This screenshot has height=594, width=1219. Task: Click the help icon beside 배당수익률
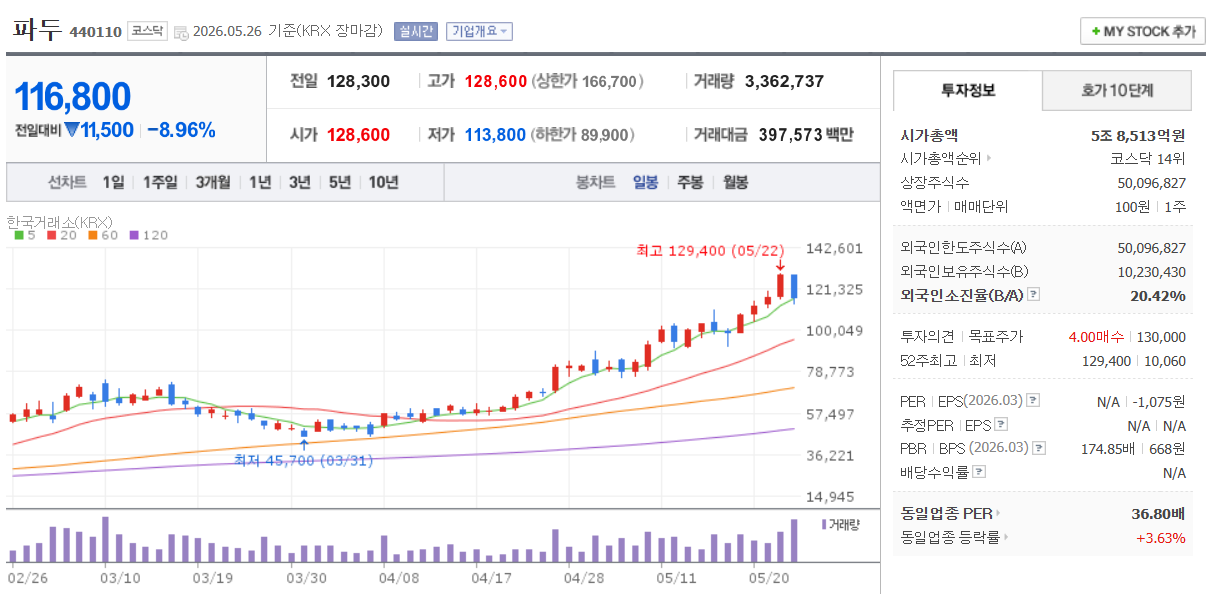pyautogui.click(x=980, y=472)
